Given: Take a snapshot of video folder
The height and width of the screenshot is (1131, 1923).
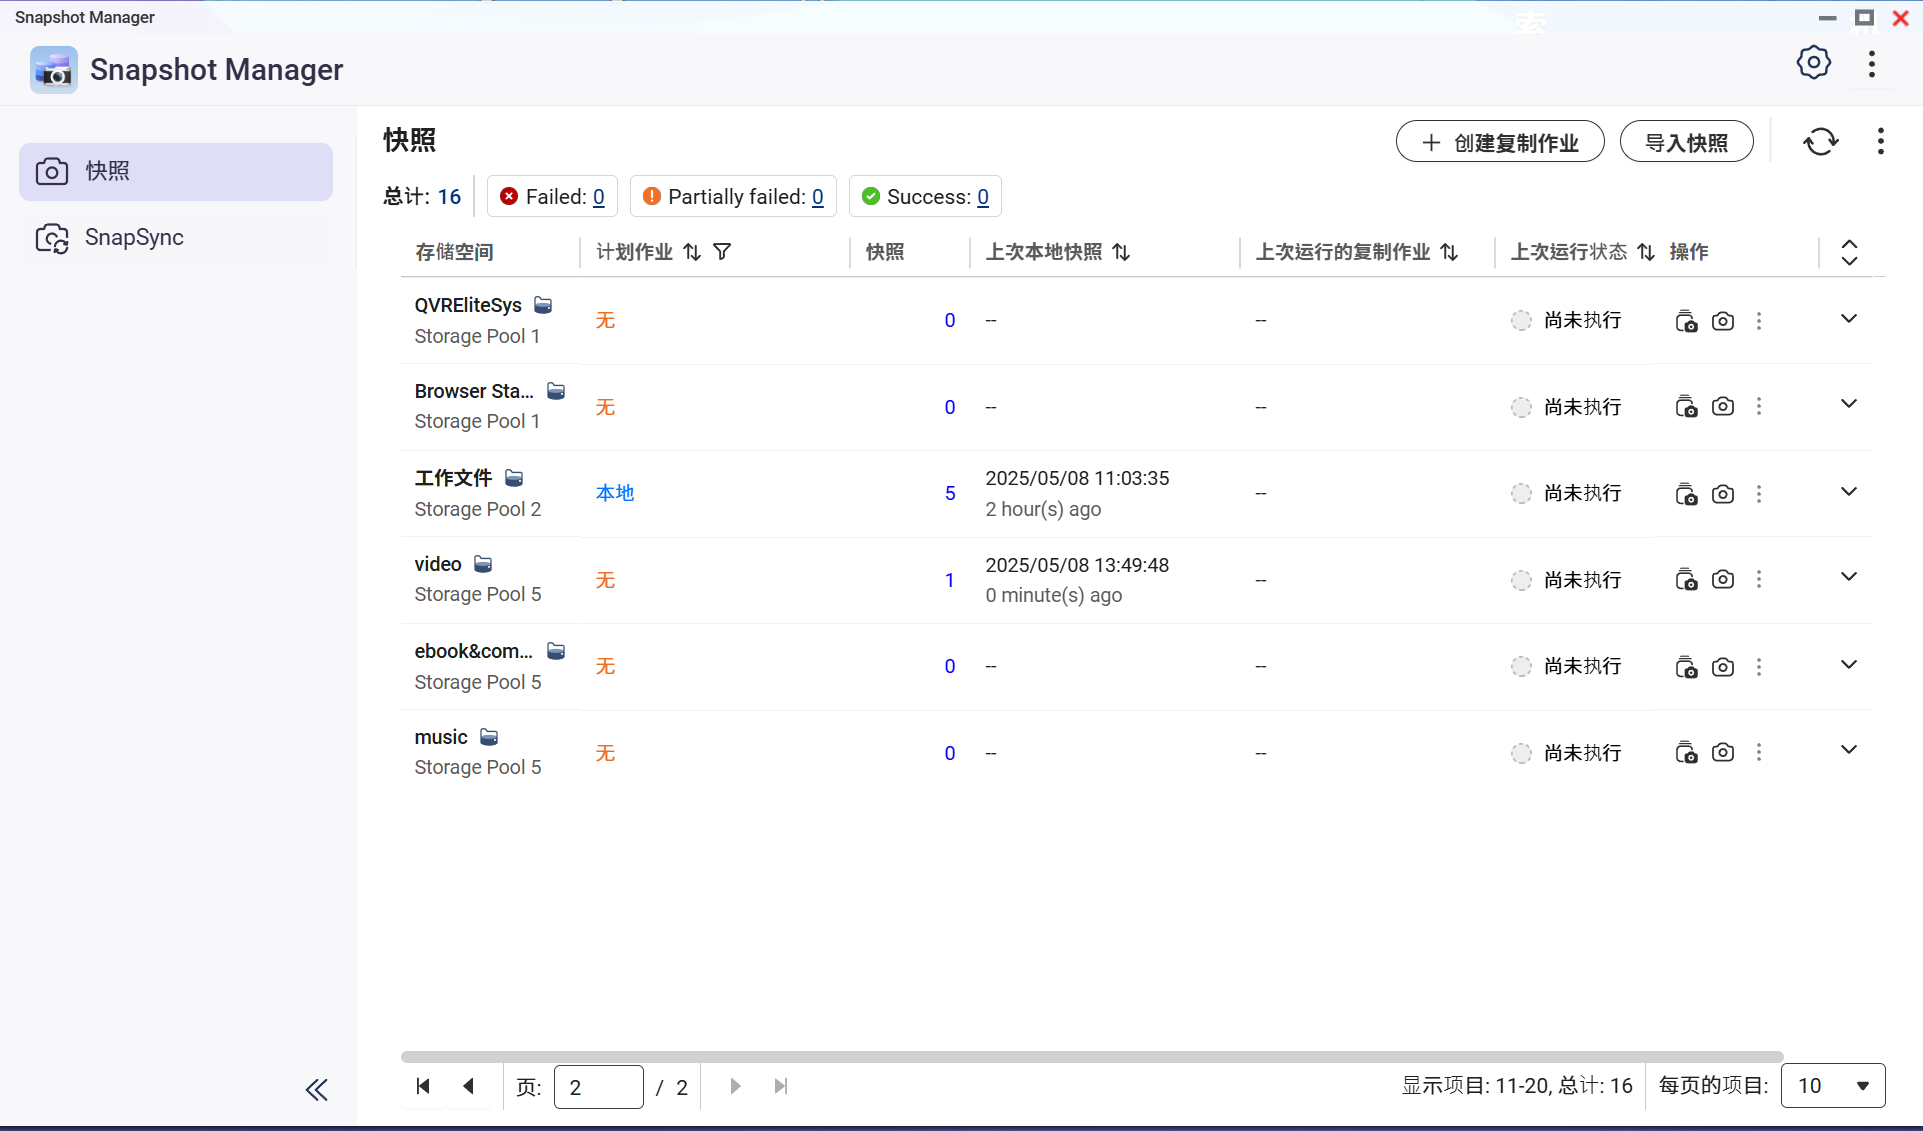Looking at the screenshot, I should pos(1723,580).
